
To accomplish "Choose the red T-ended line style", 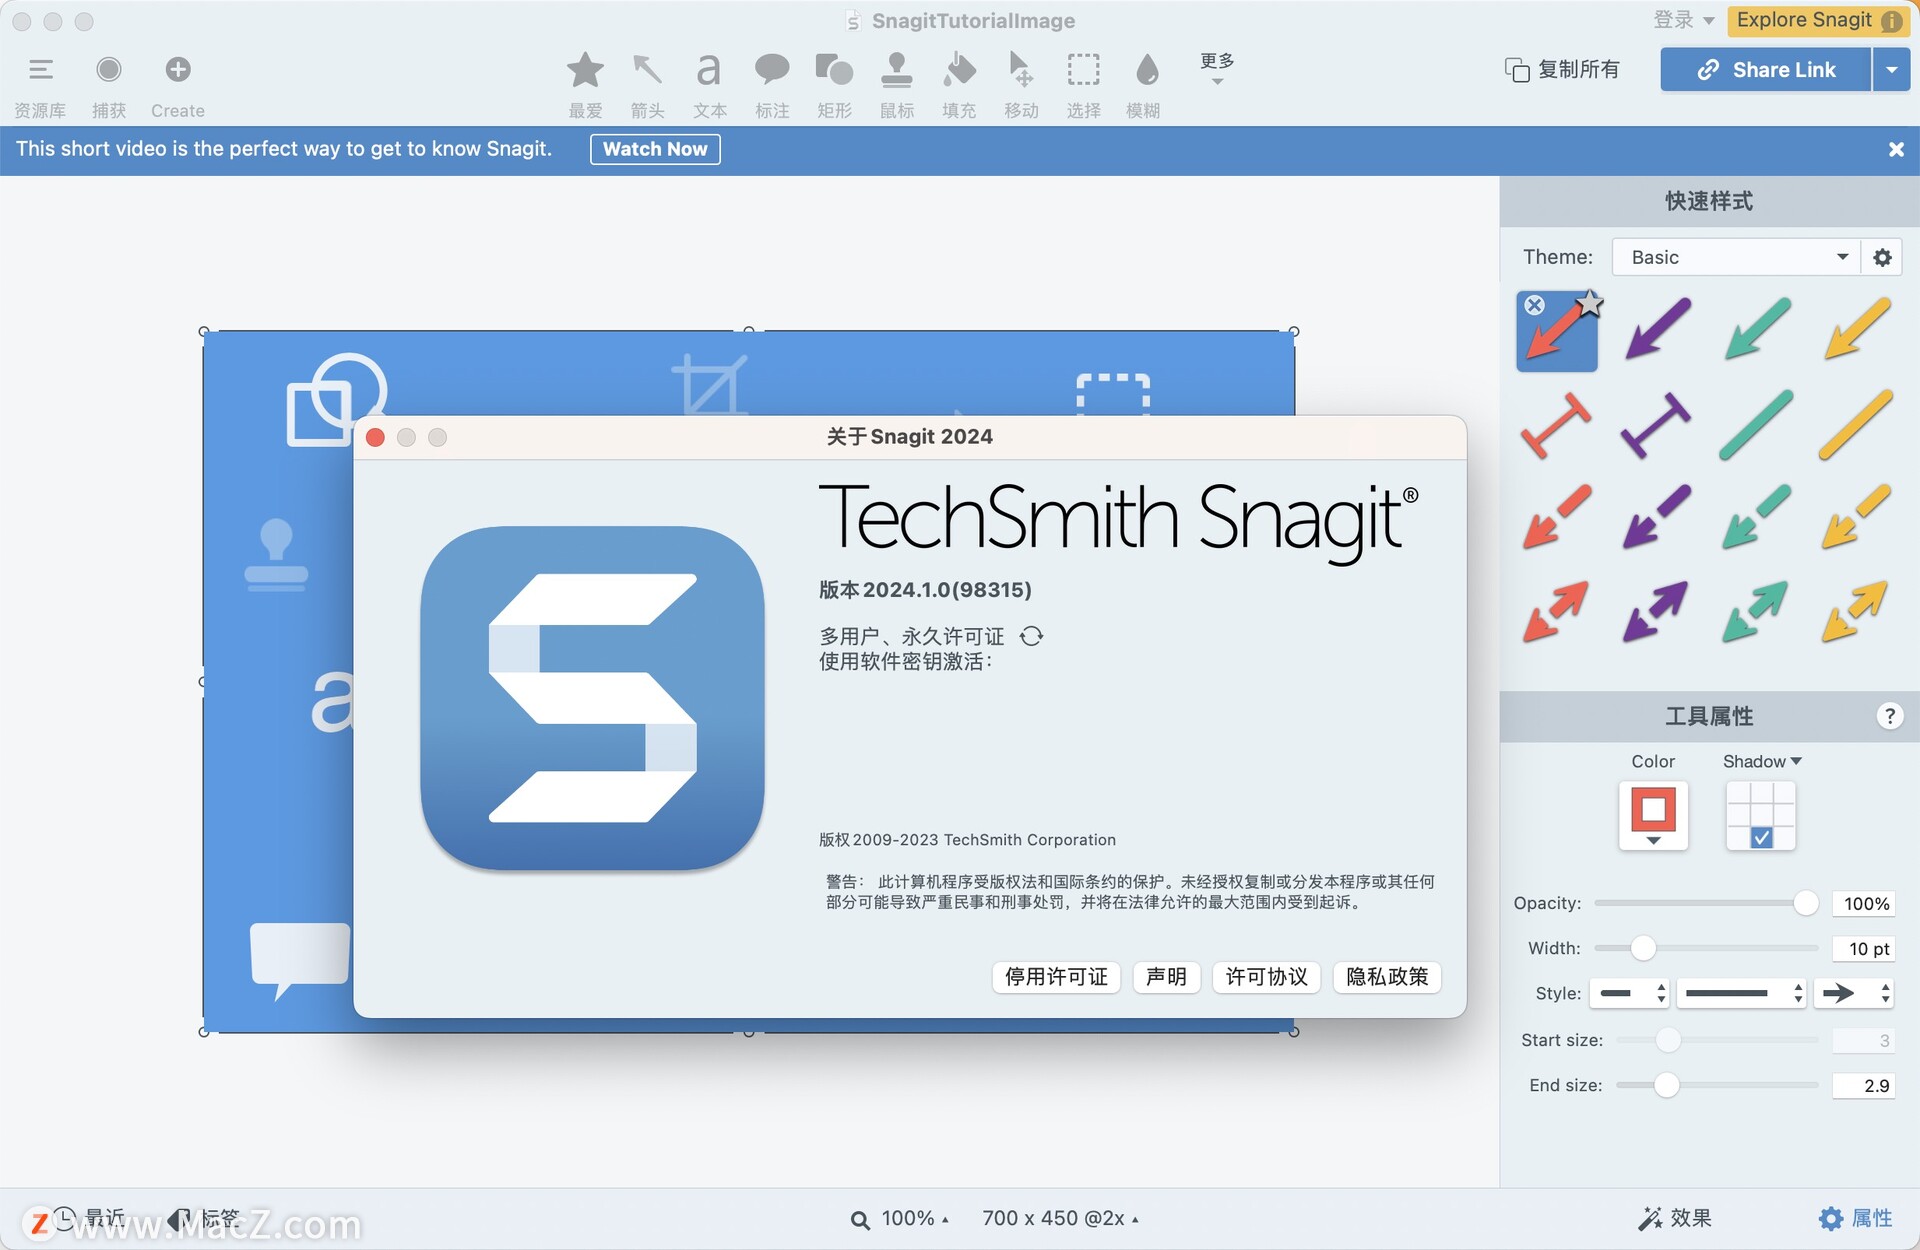I will coord(1557,425).
